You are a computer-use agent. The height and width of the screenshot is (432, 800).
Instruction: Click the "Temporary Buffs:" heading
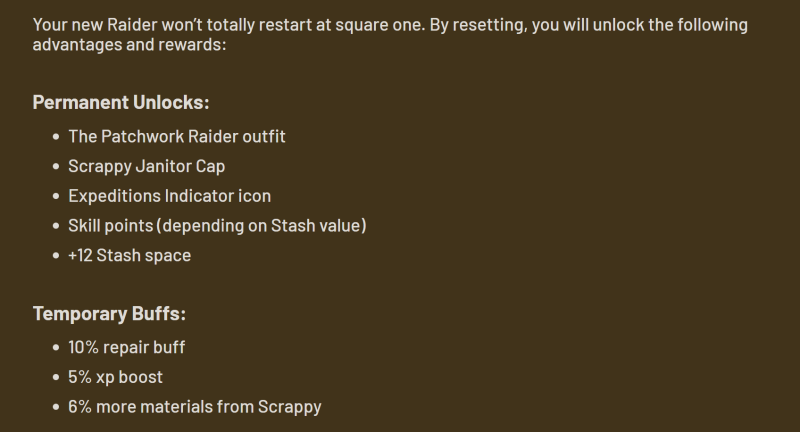tap(109, 314)
